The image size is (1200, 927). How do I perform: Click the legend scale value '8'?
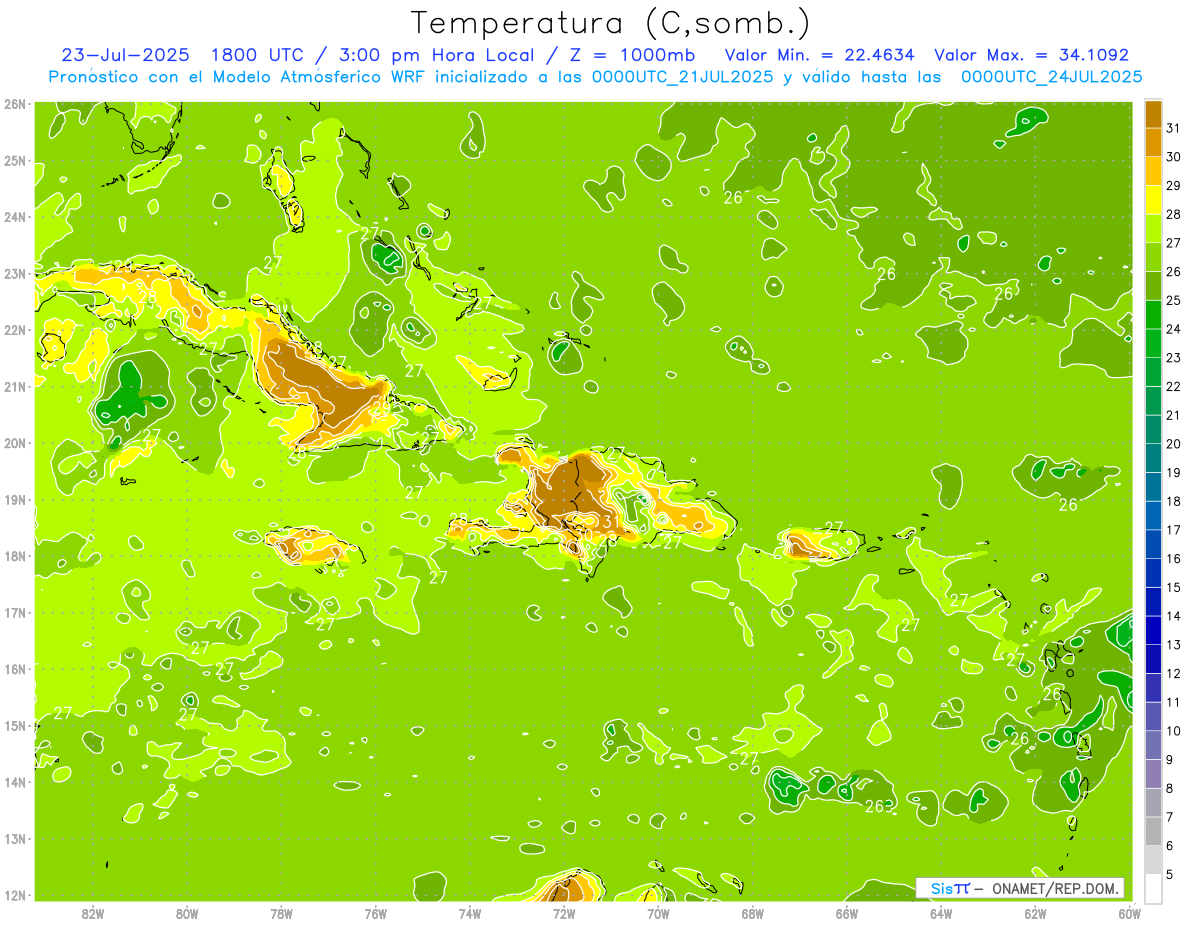click(1170, 788)
